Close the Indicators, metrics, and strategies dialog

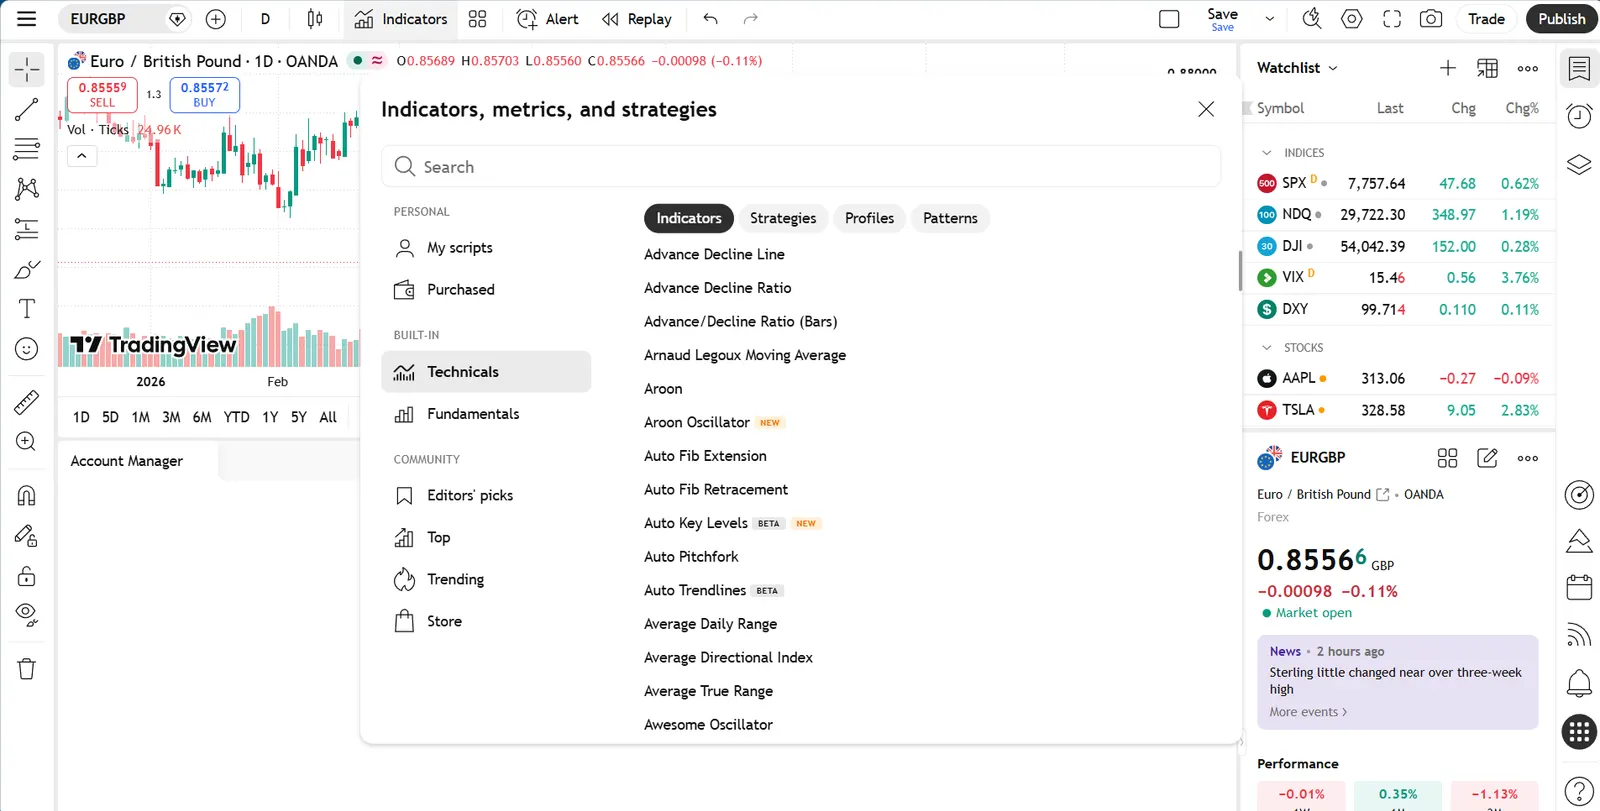[x=1206, y=109]
